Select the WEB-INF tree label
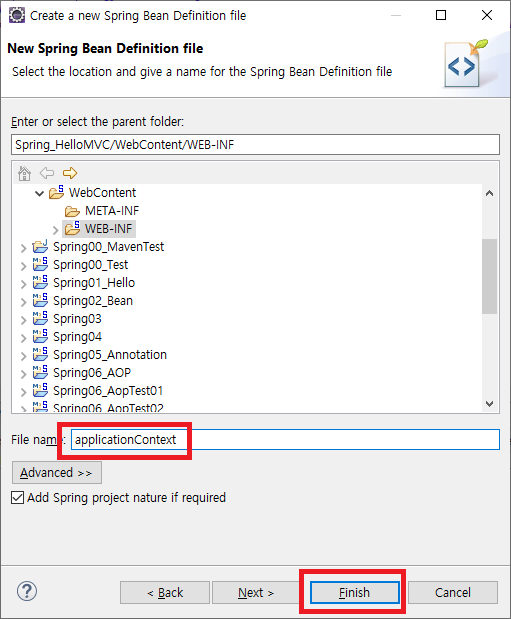This screenshot has height=619, width=511. pos(109,229)
